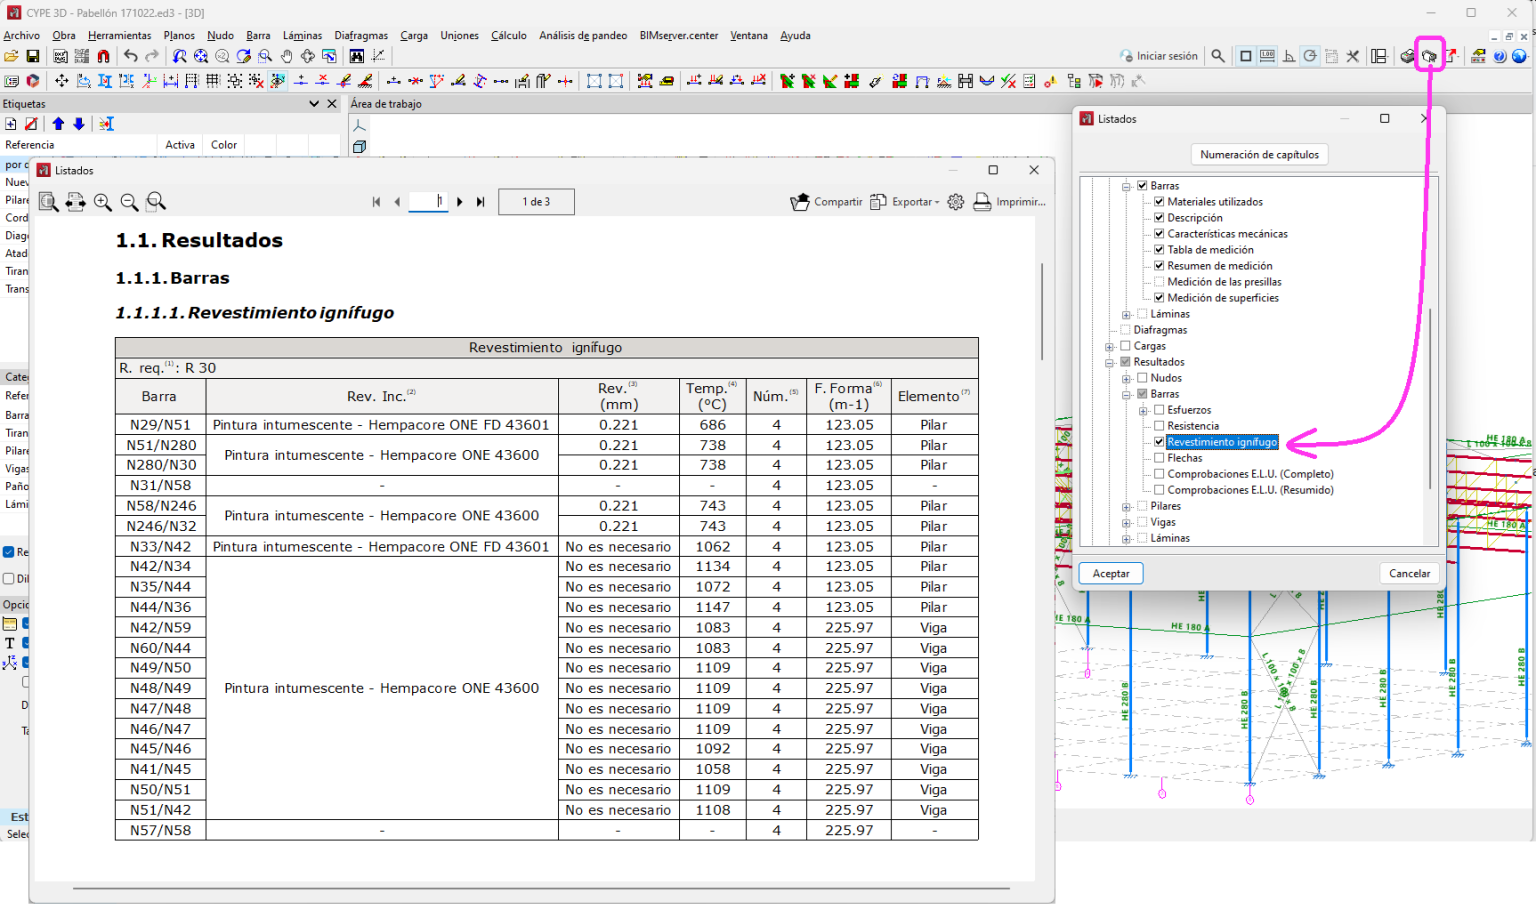Click the blue up arrow in Etiquetas panel
The height and width of the screenshot is (909, 1536).
[x=58, y=124]
